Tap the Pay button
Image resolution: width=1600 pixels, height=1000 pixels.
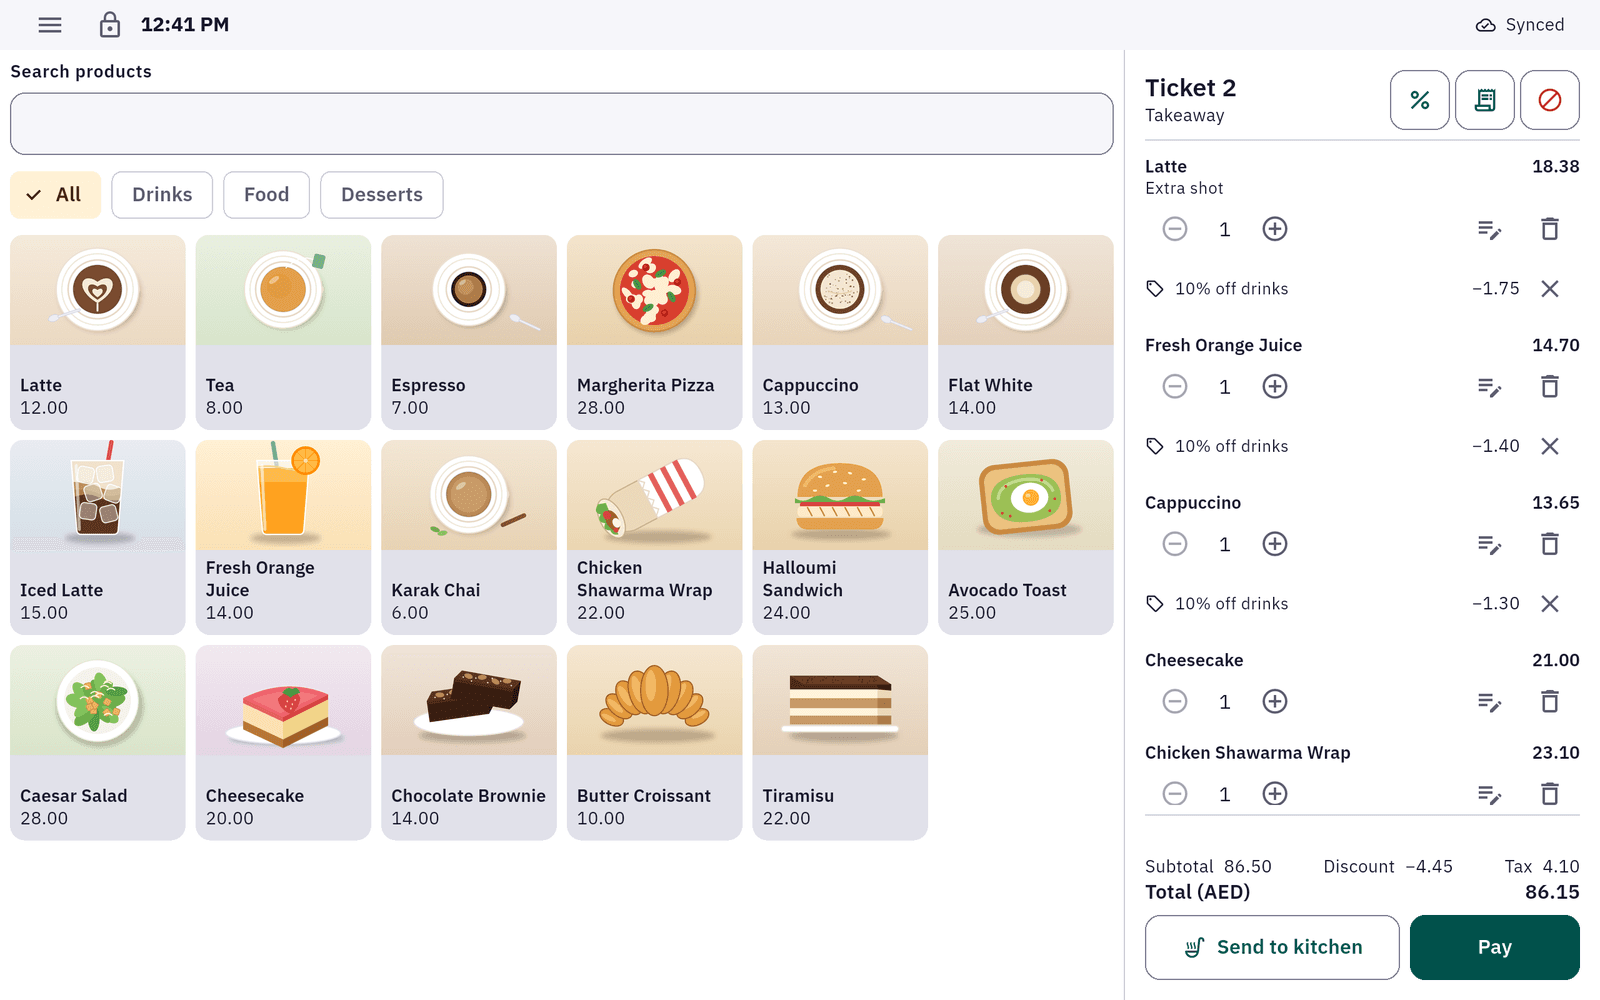pyautogui.click(x=1494, y=947)
